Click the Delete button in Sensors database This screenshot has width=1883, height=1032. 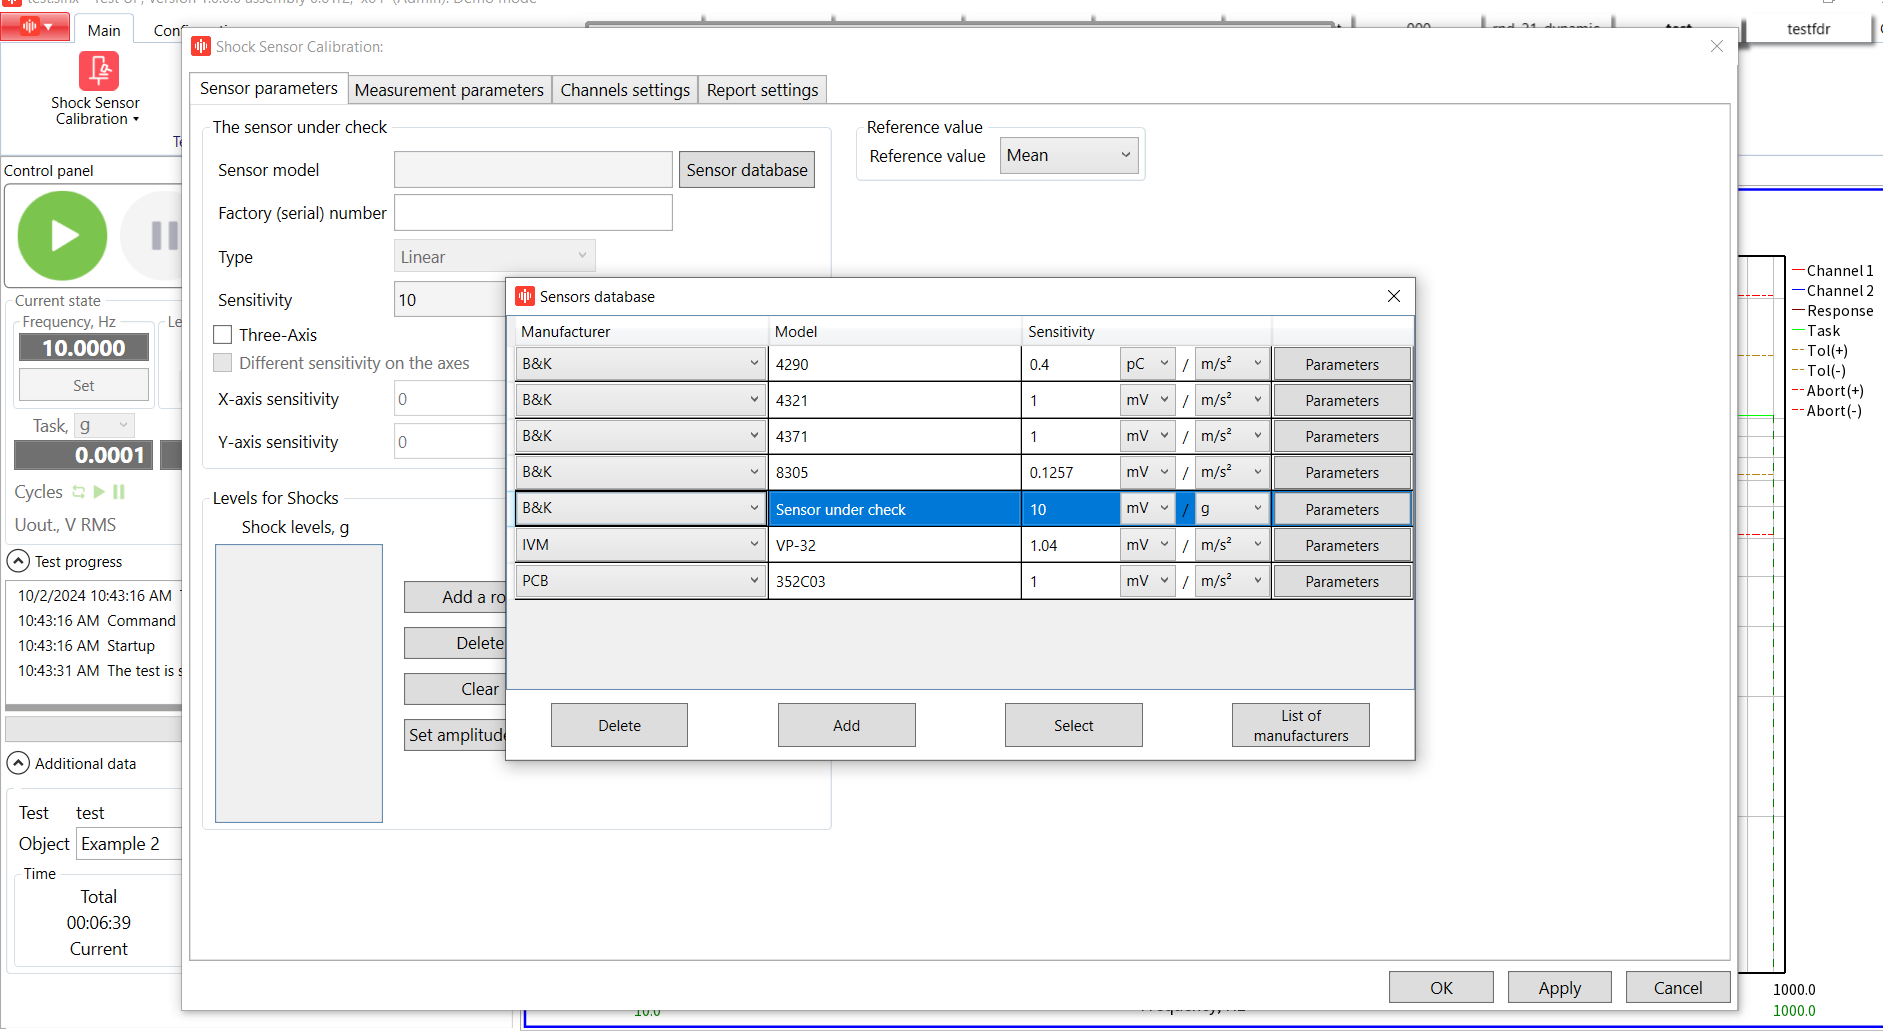coord(619,725)
